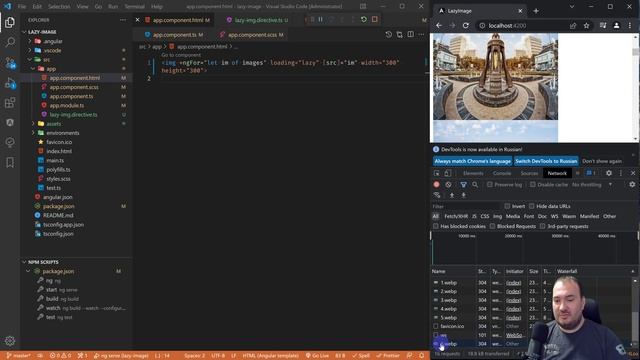Open the File menu in VS Code

(x=22, y=7)
